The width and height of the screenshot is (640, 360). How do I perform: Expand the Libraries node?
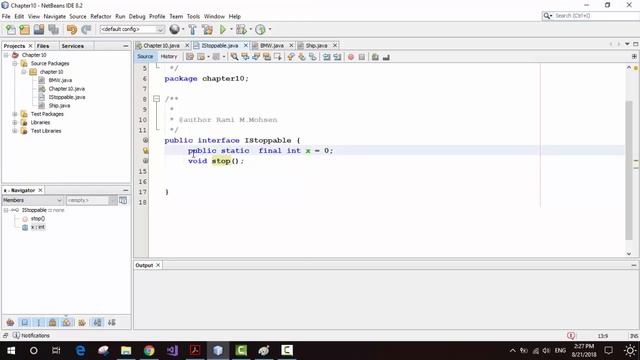(x=15, y=122)
